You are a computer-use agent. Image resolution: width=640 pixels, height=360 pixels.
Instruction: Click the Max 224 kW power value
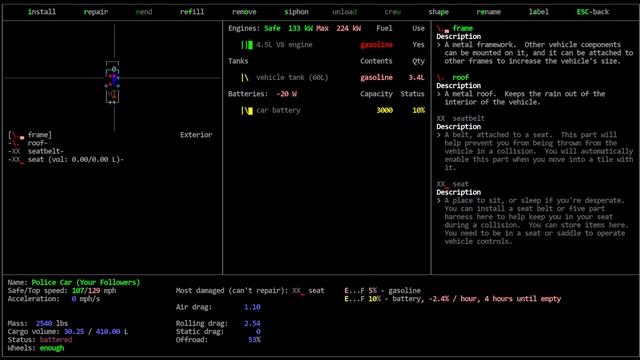[x=338, y=28]
